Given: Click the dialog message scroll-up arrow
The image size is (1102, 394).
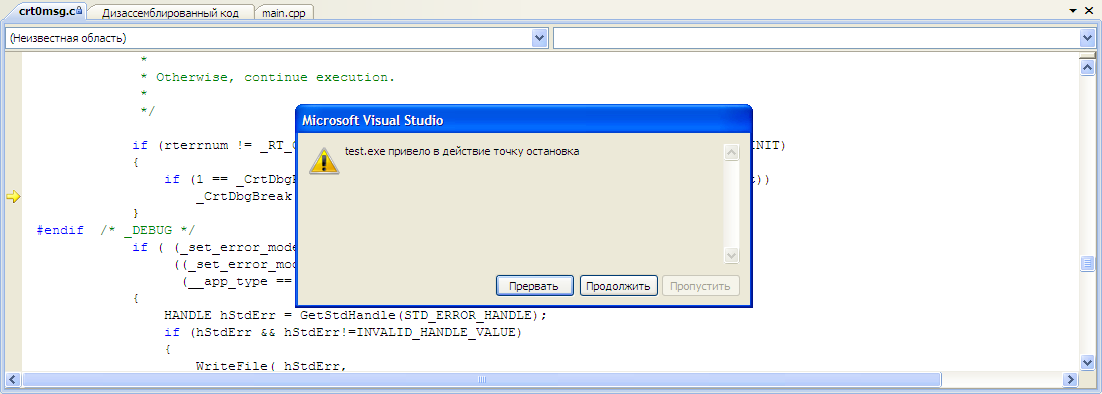Looking at the screenshot, I should [731, 152].
